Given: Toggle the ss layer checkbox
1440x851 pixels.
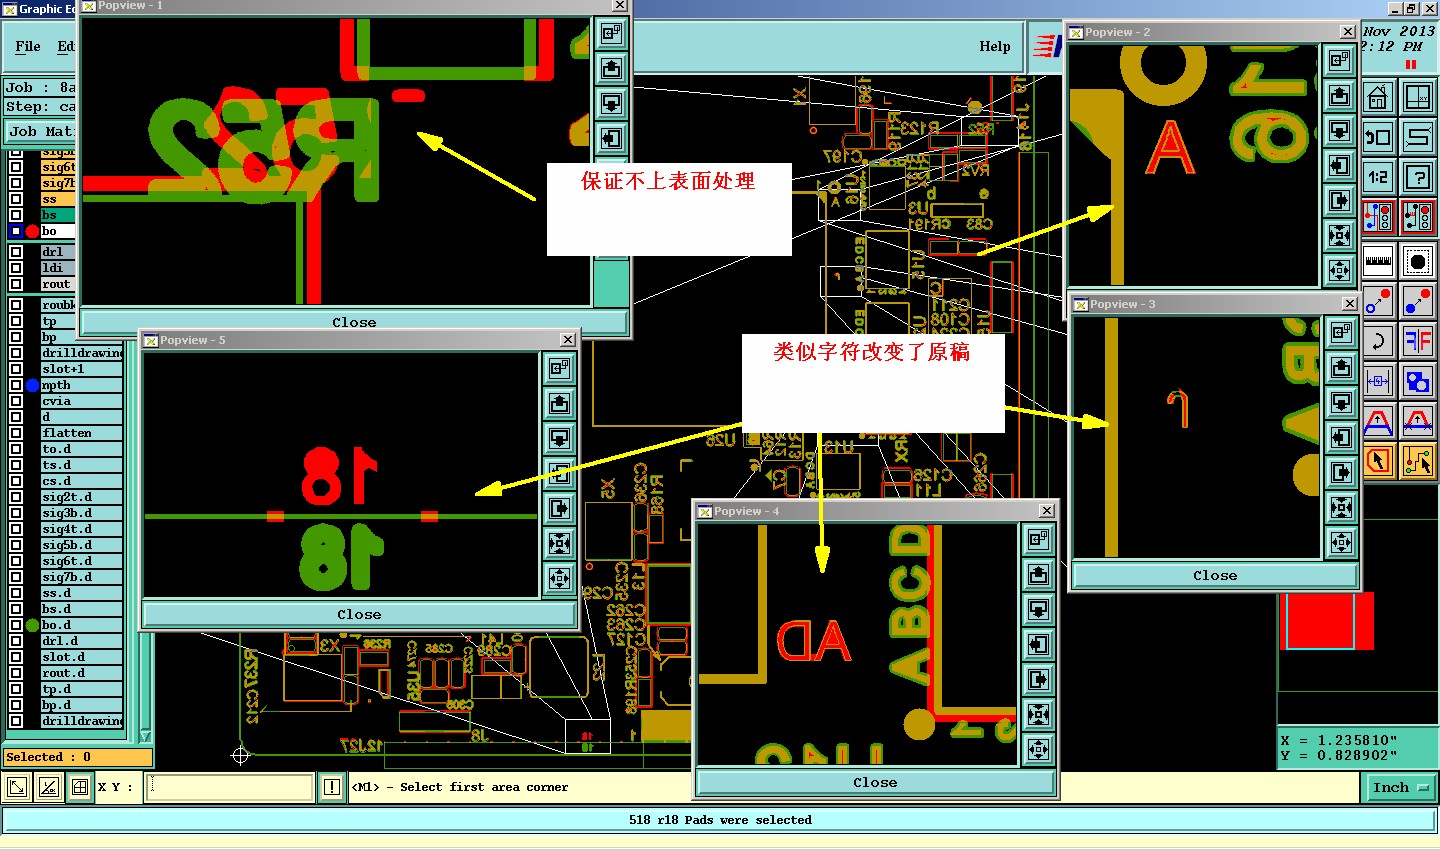Looking at the screenshot, I should 16,199.
